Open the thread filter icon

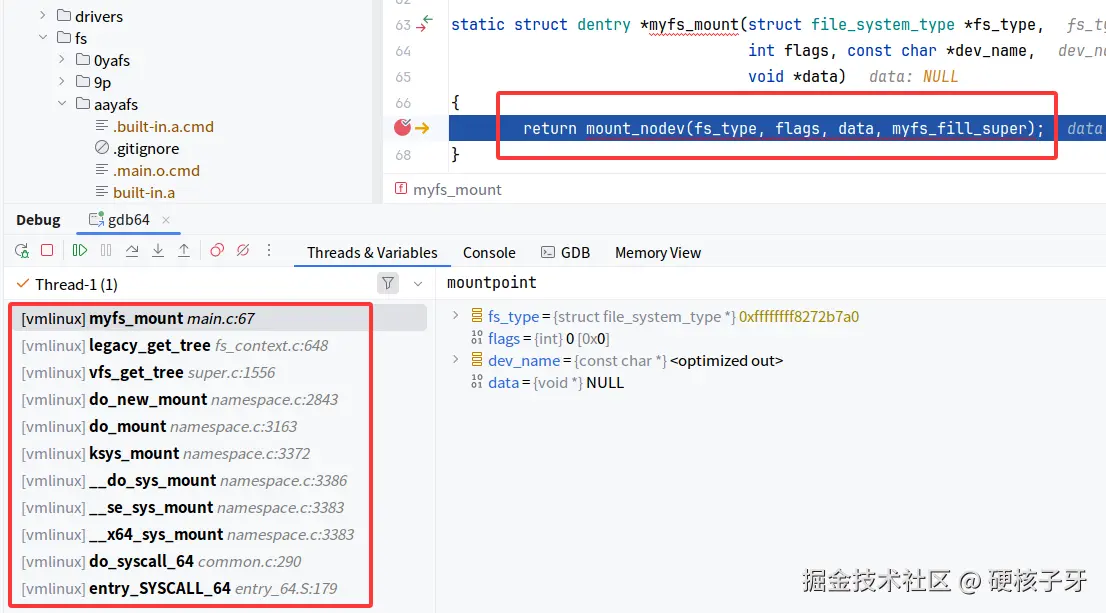point(388,284)
